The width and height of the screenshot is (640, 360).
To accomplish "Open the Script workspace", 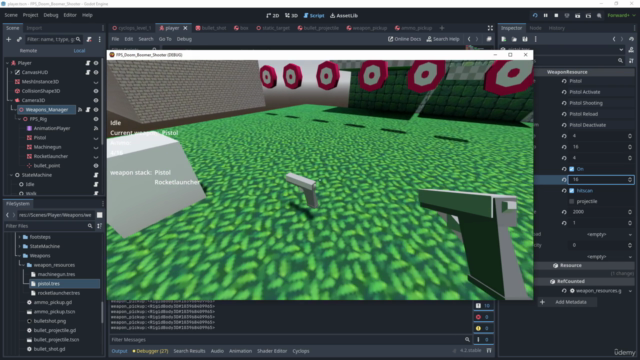I will tap(313, 16).
